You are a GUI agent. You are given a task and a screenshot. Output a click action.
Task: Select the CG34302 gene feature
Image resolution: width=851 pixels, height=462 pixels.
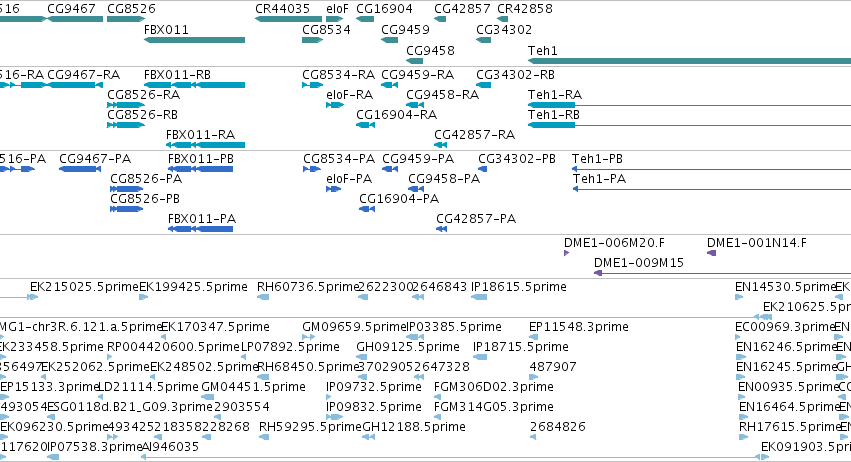click(484, 40)
